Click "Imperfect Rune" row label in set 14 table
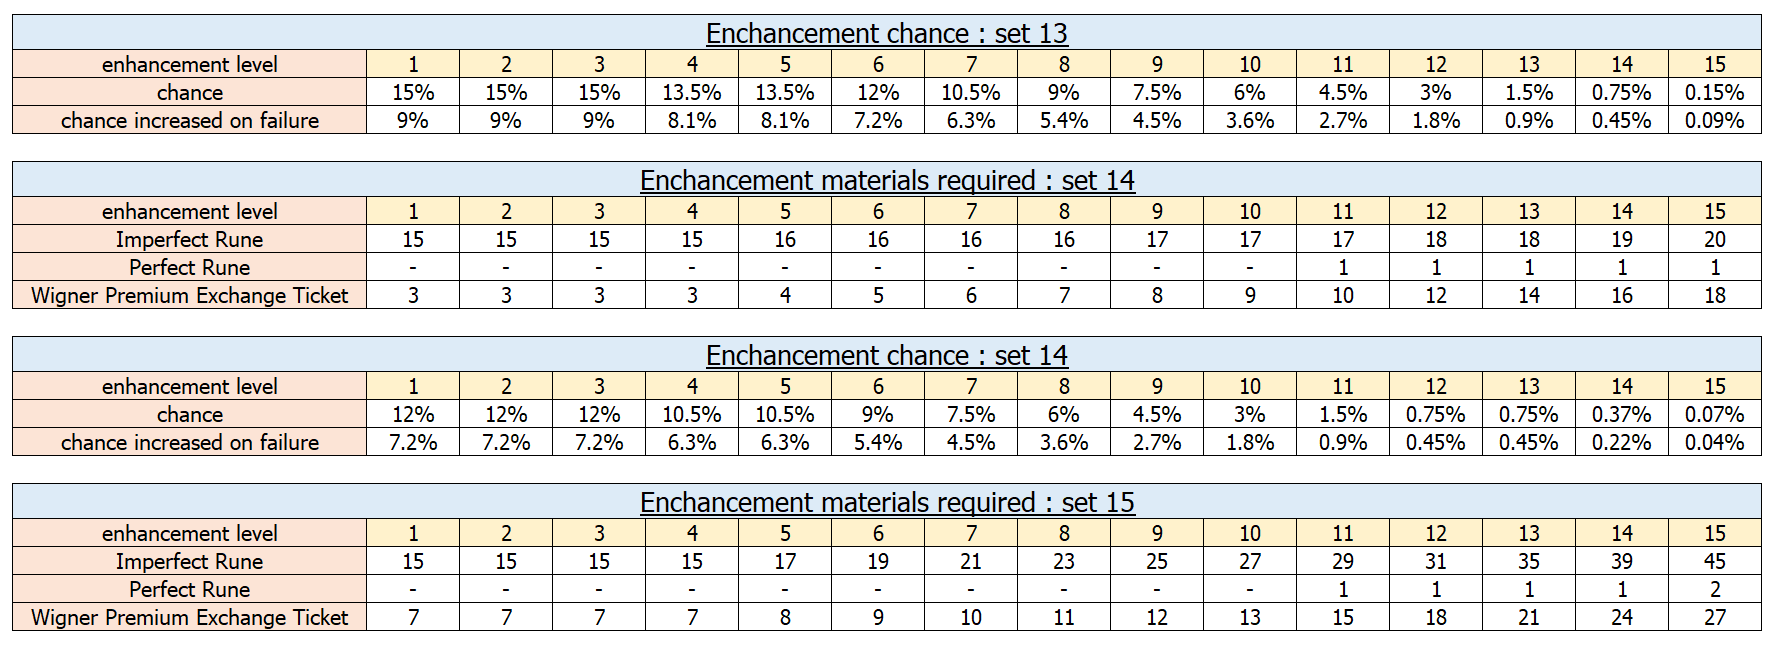Screen dimensions: 1780x650 tap(189, 239)
